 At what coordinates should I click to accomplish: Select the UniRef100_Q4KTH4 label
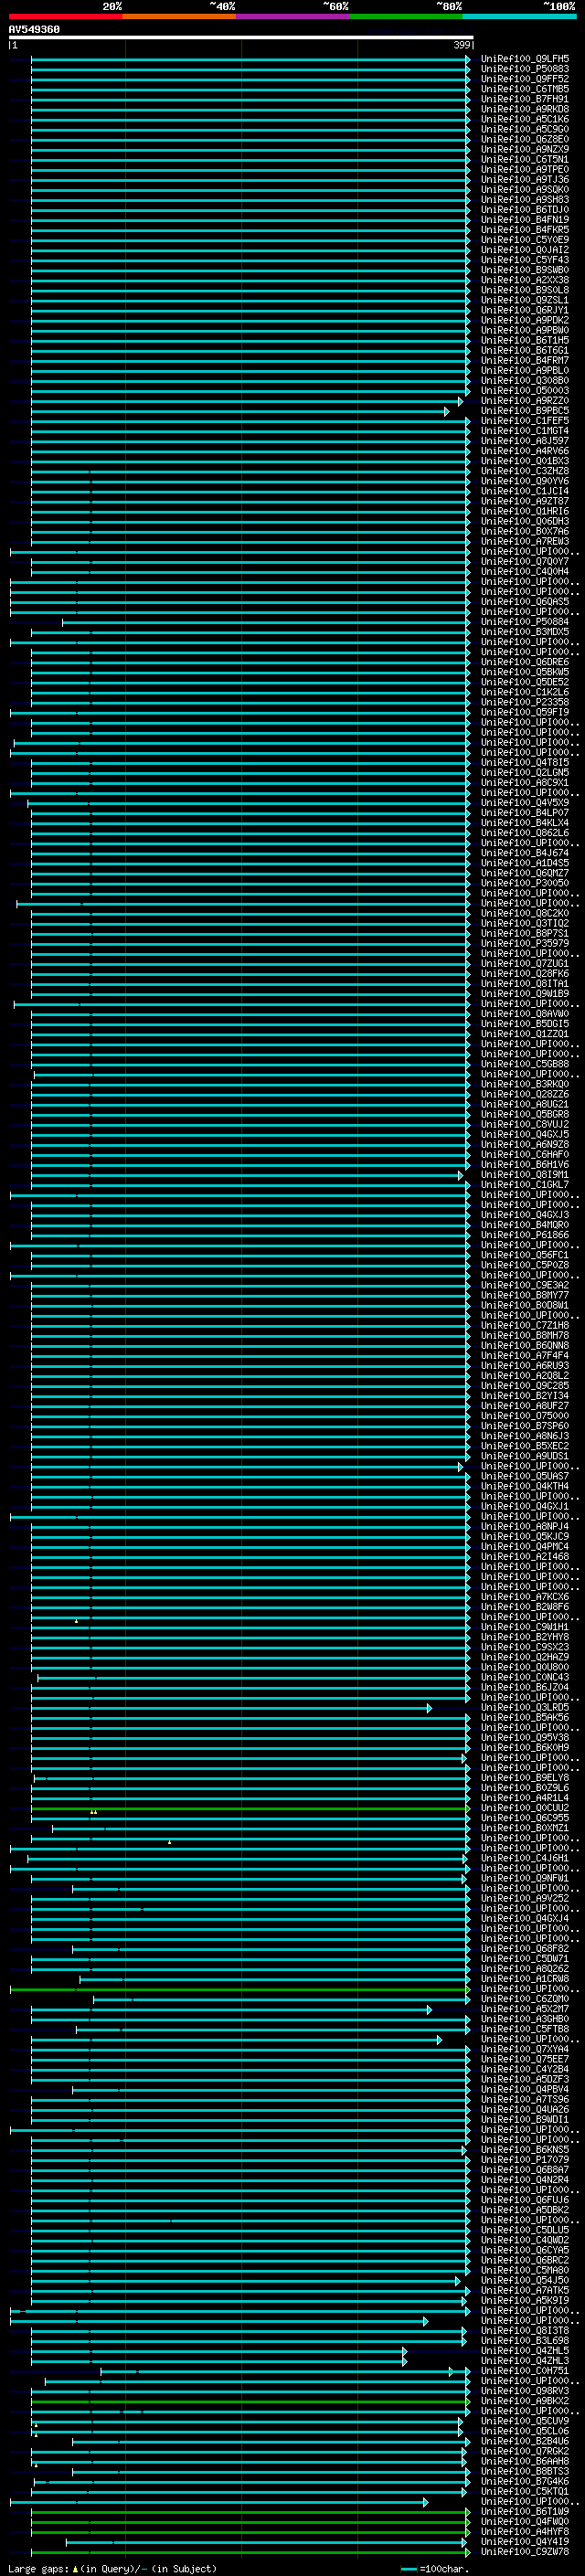coord(525,1486)
